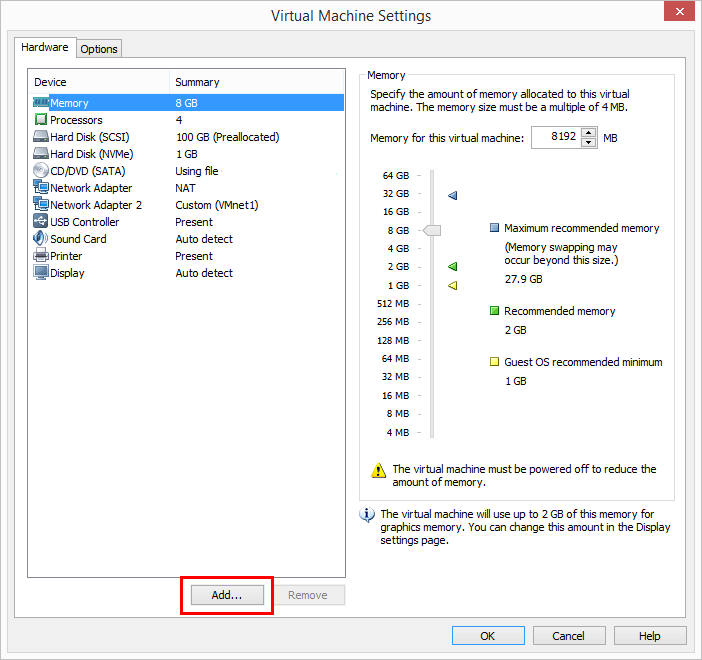Select the Printer device row

[187, 256]
